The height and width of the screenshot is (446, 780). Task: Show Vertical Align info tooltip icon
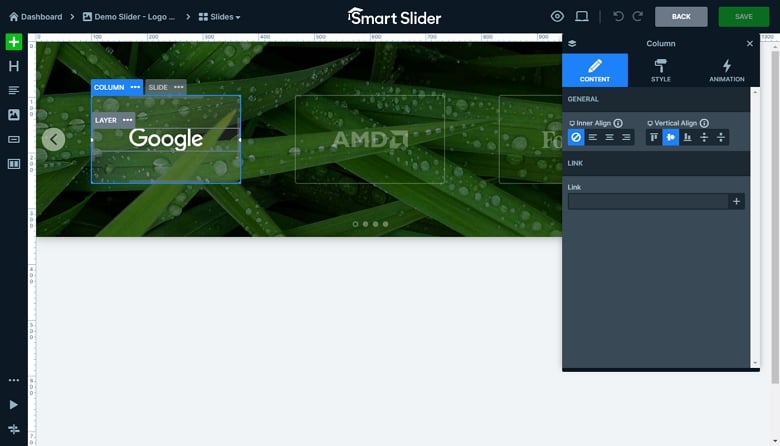coord(704,123)
